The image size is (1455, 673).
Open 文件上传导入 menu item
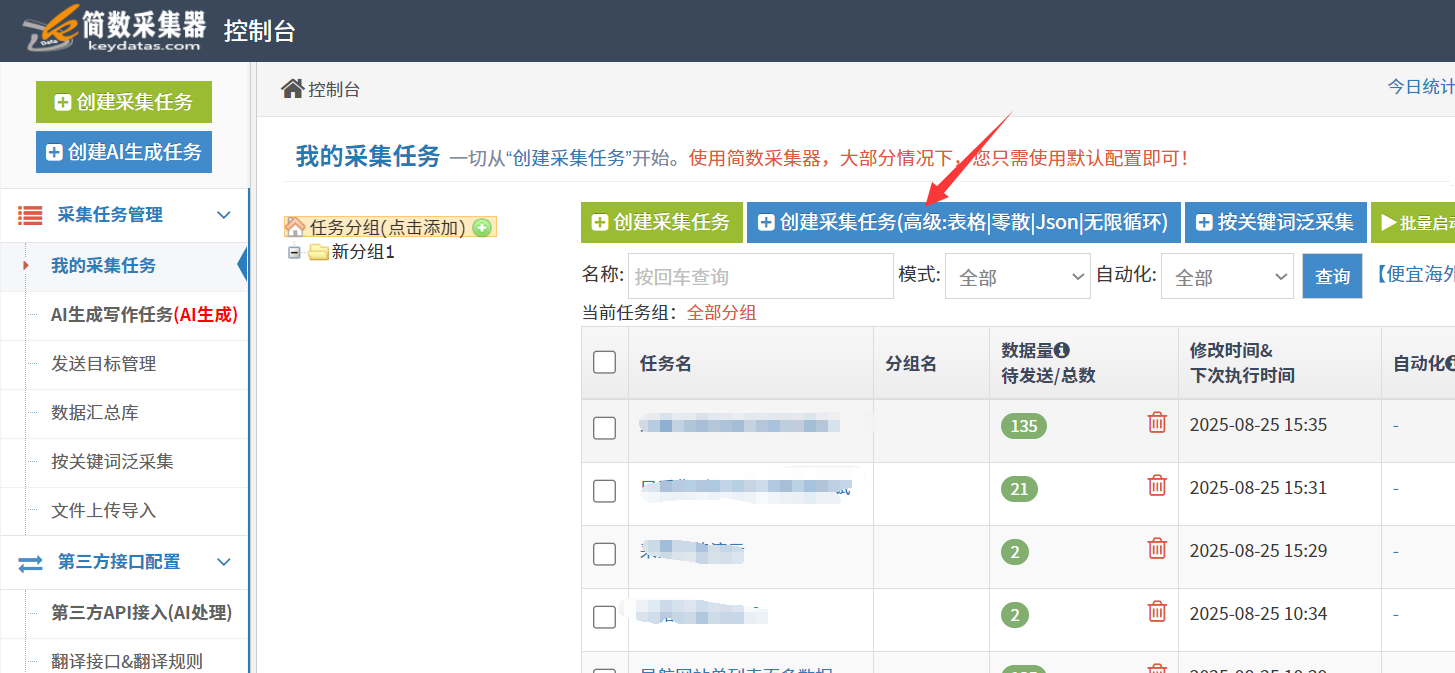pos(104,511)
